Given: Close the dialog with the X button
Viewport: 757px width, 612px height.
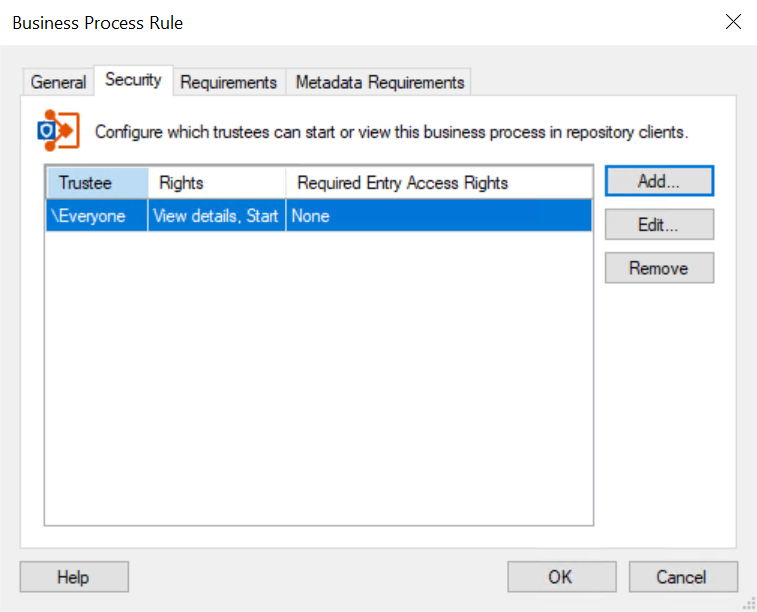Looking at the screenshot, I should coord(733,22).
